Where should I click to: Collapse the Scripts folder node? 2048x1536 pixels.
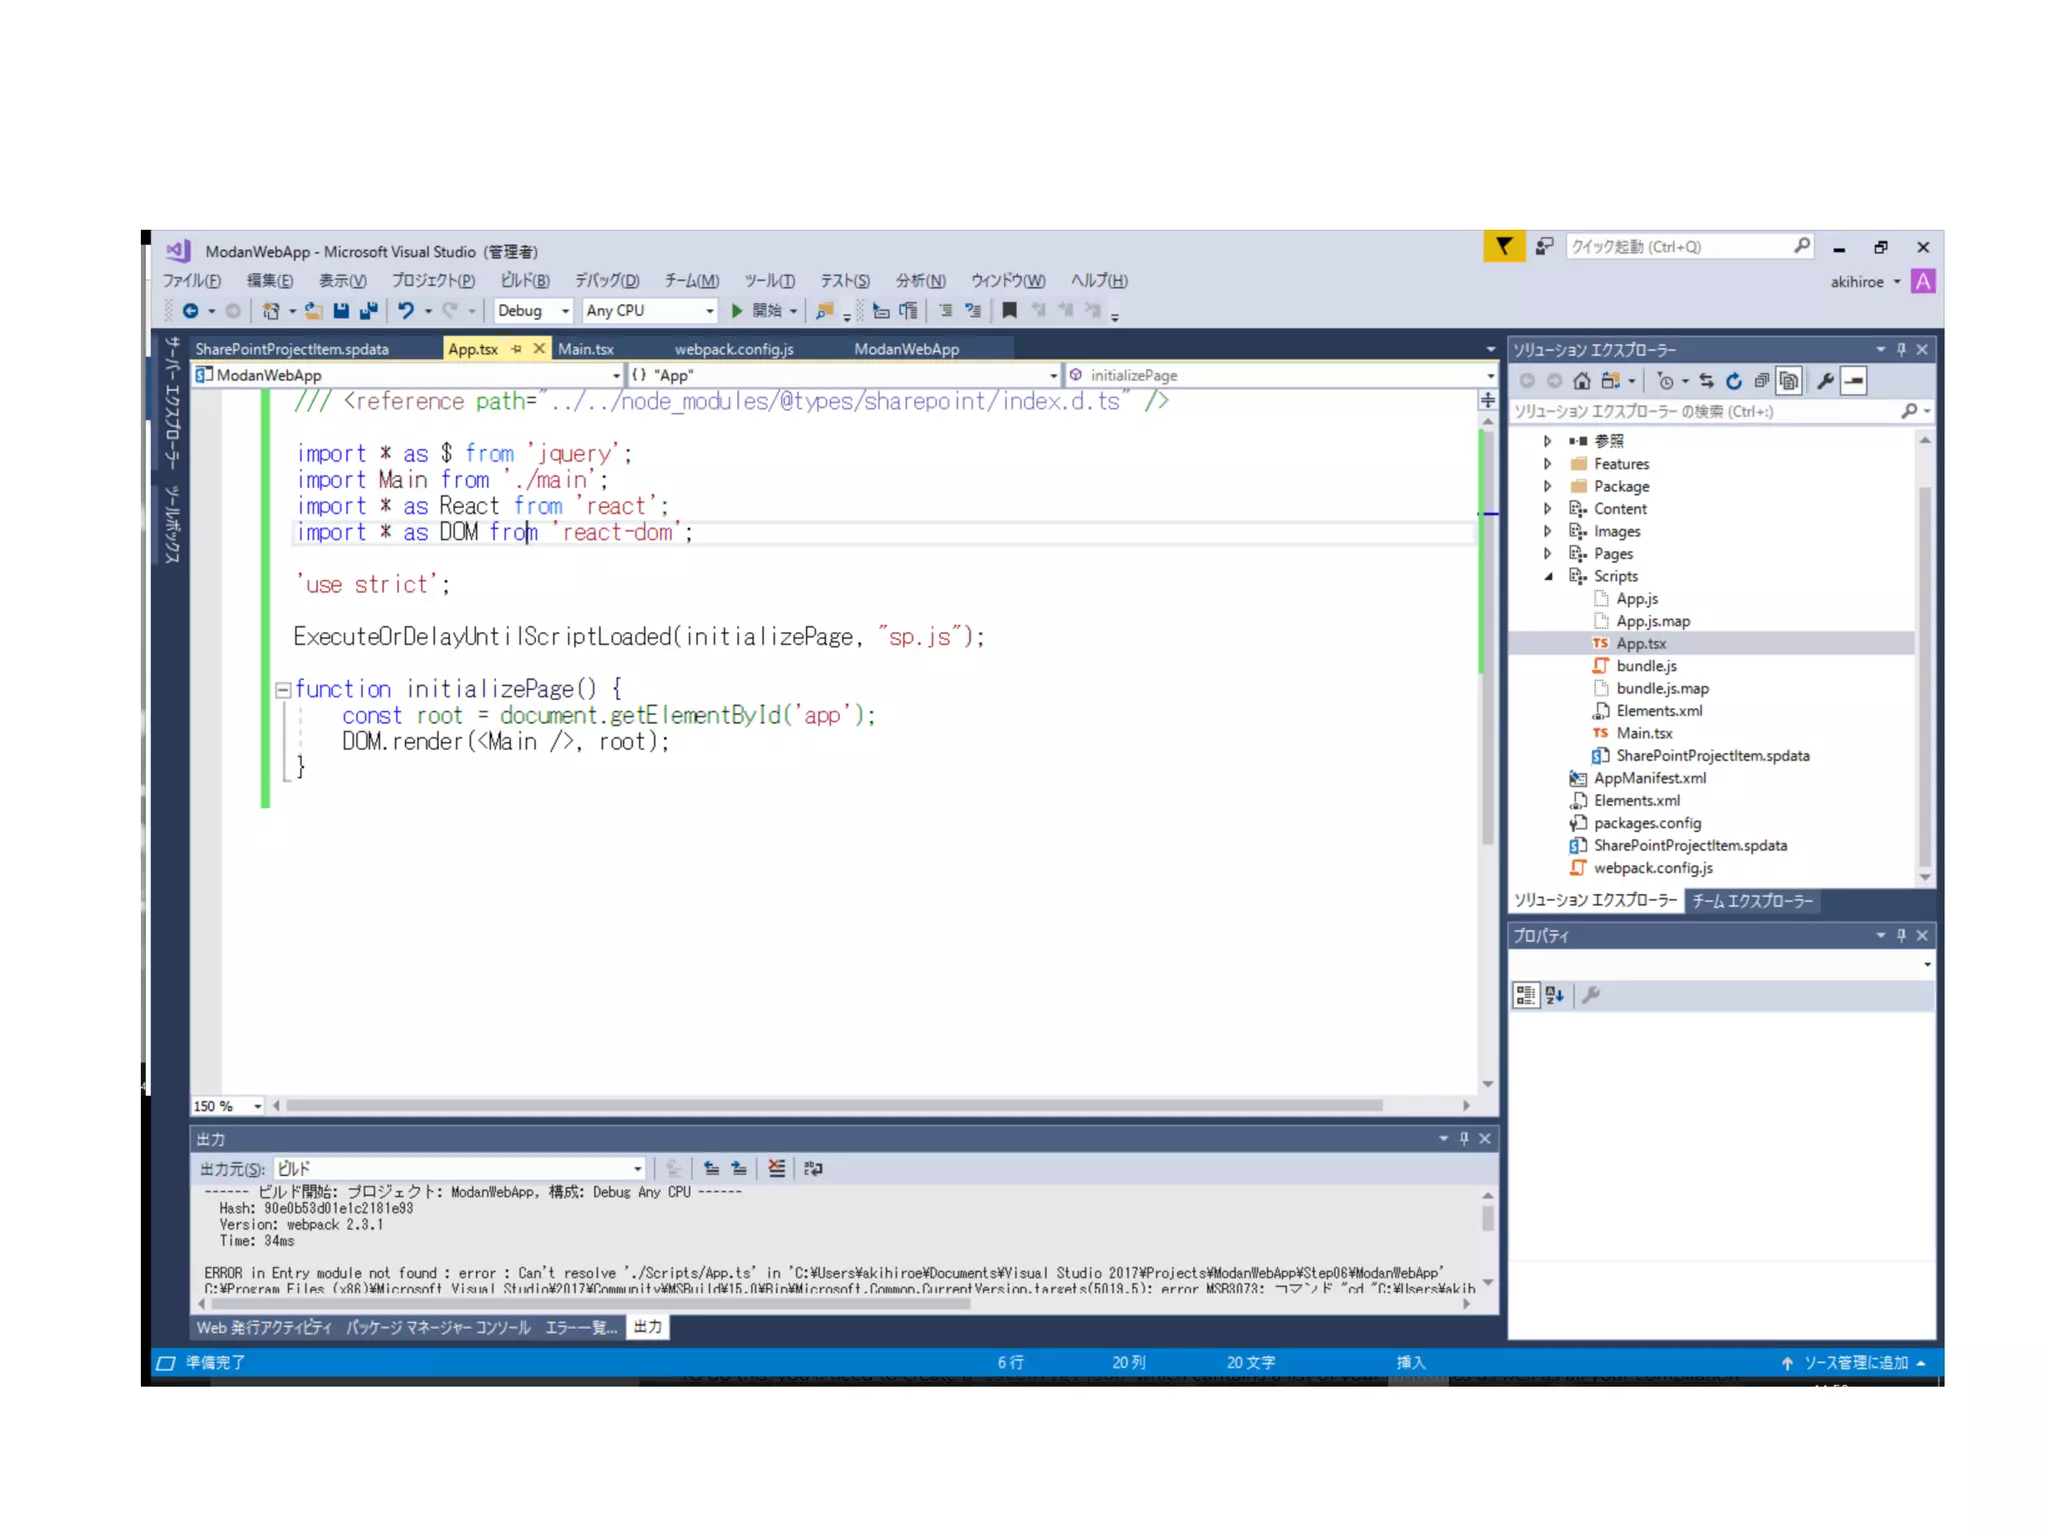pos(1548,576)
